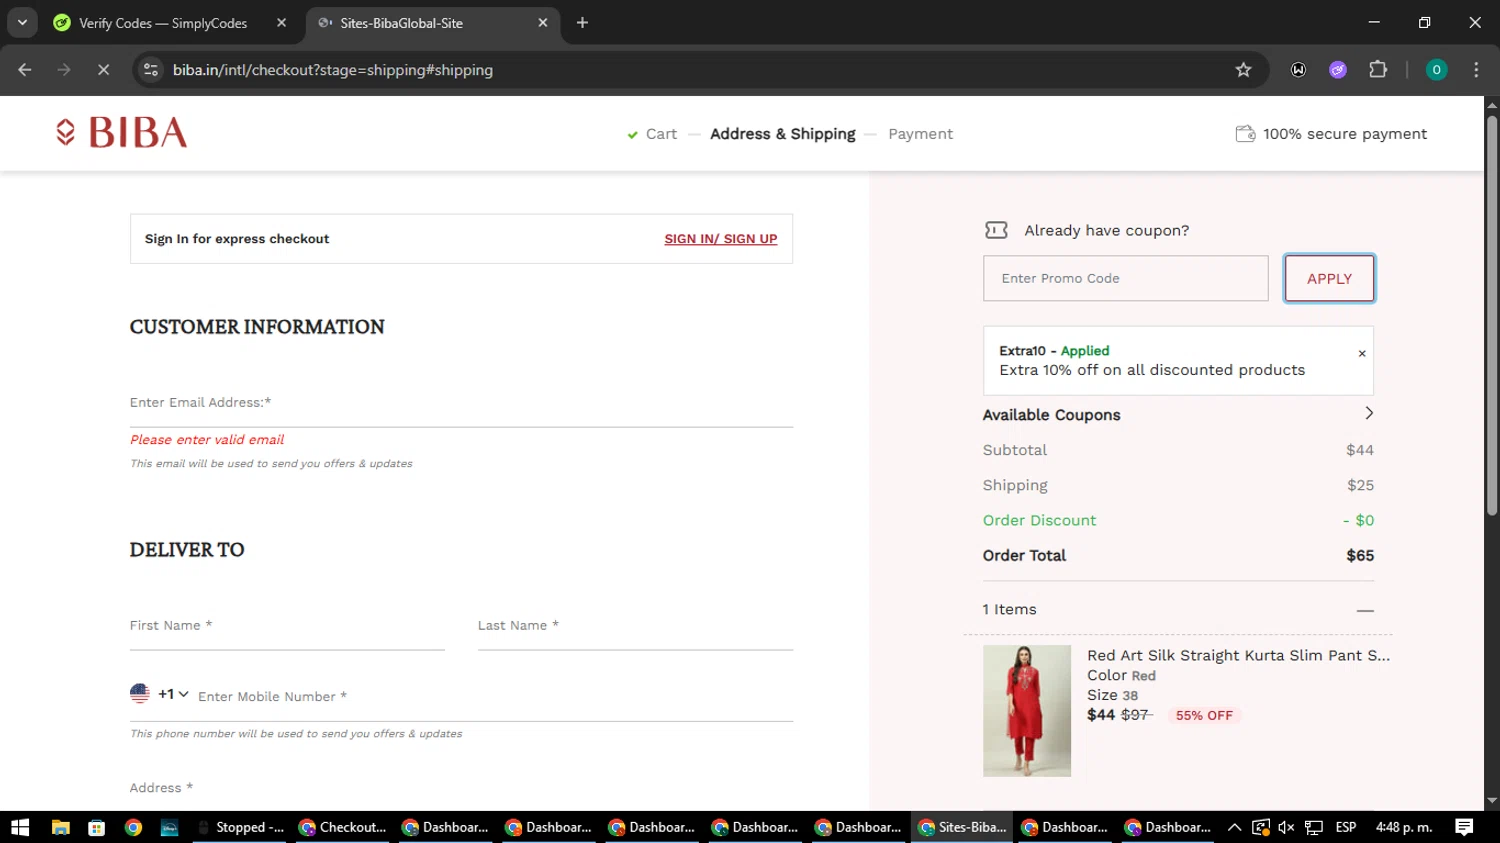This screenshot has height=843, width=1500.
Task: Open a new browser tab
Action: [x=582, y=22]
